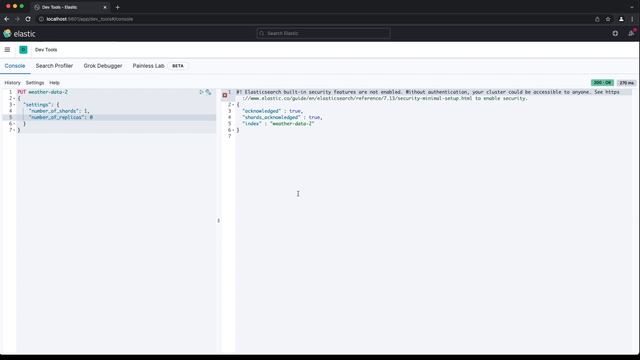Click the "number_of_replicas" line in request
Image resolution: width=640 pixels, height=360 pixels.
tap(61, 118)
